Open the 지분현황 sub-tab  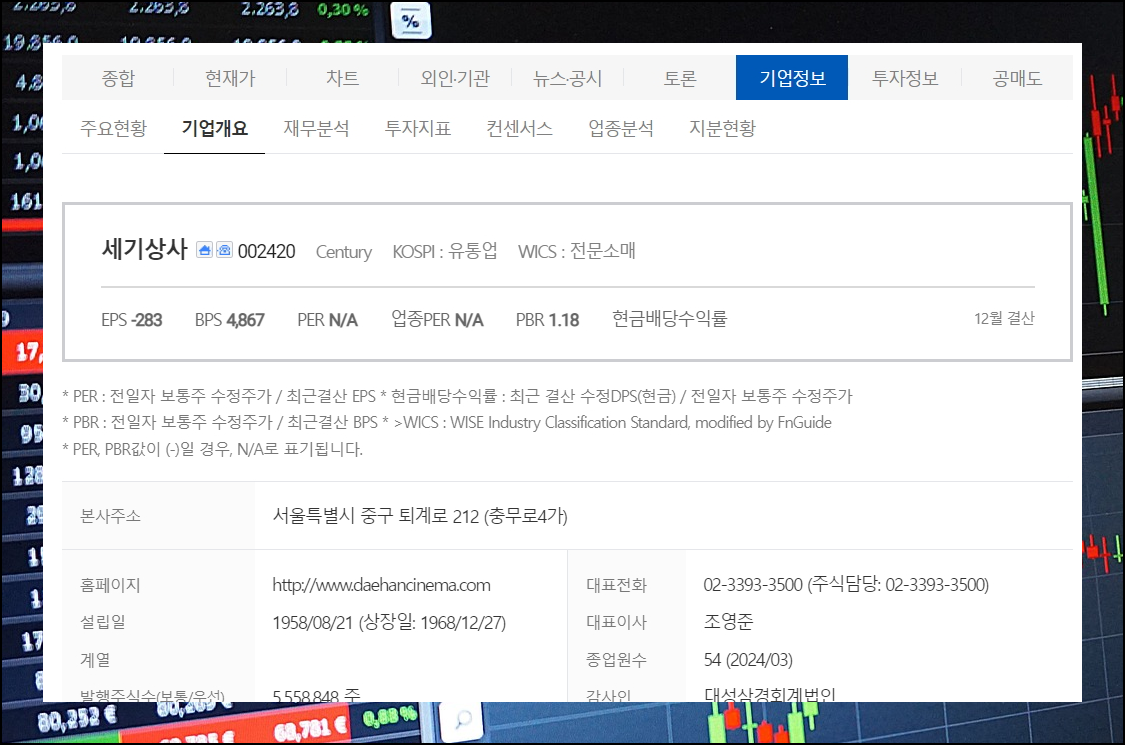point(722,128)
